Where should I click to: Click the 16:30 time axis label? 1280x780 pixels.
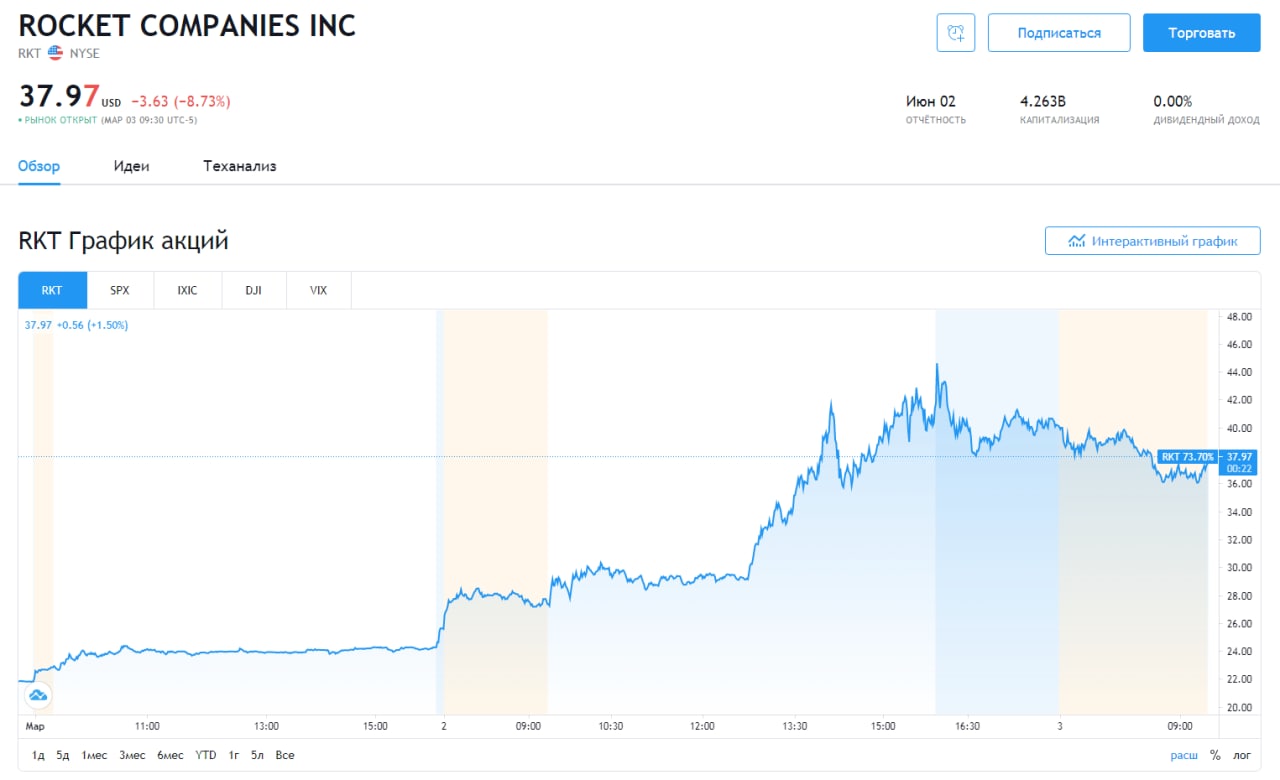967,727
